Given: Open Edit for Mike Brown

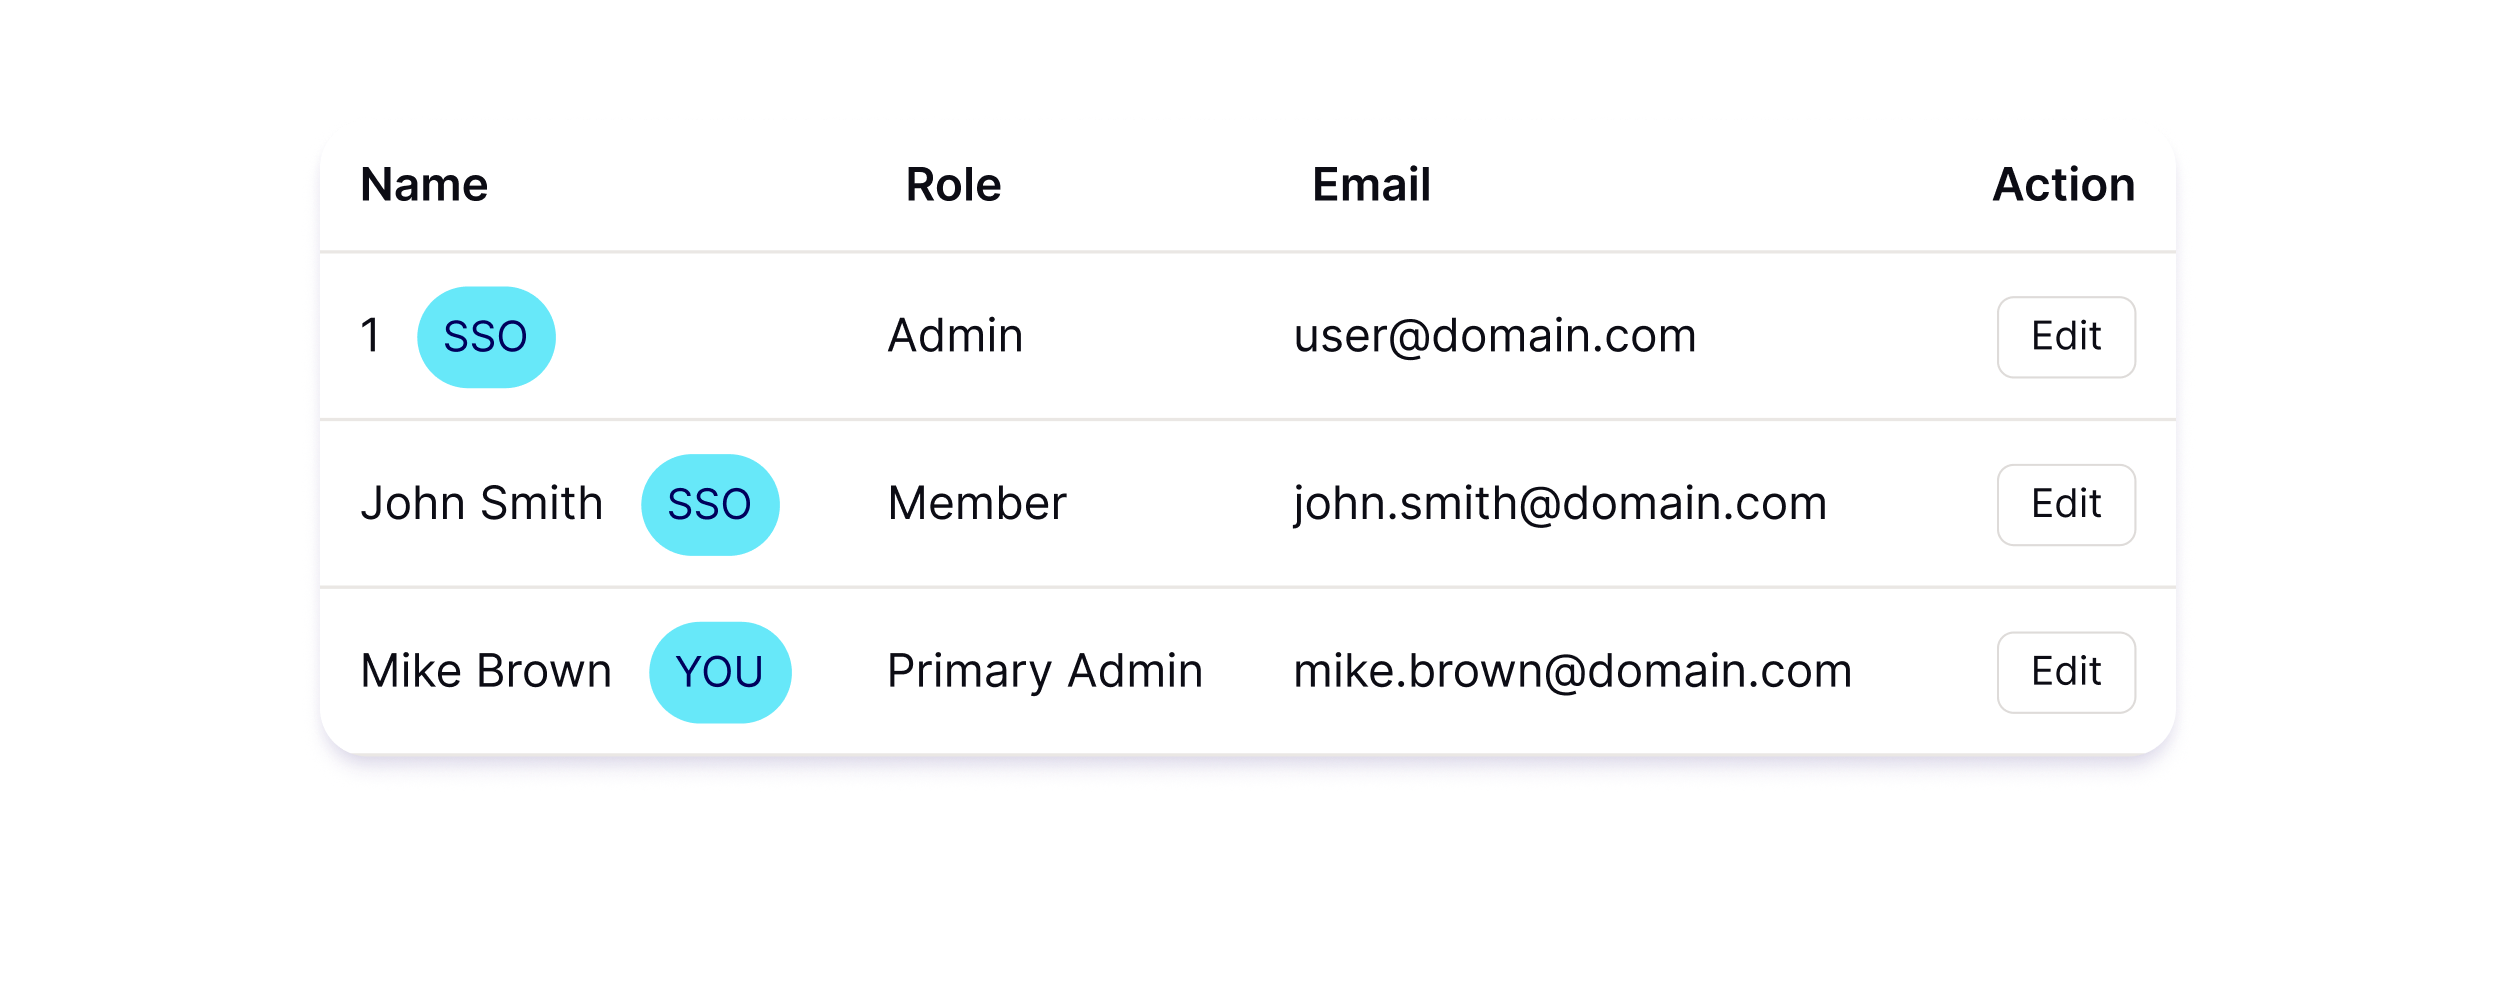Looking at the screenshot, I should pyautogui.click(x=2066, y=672).
